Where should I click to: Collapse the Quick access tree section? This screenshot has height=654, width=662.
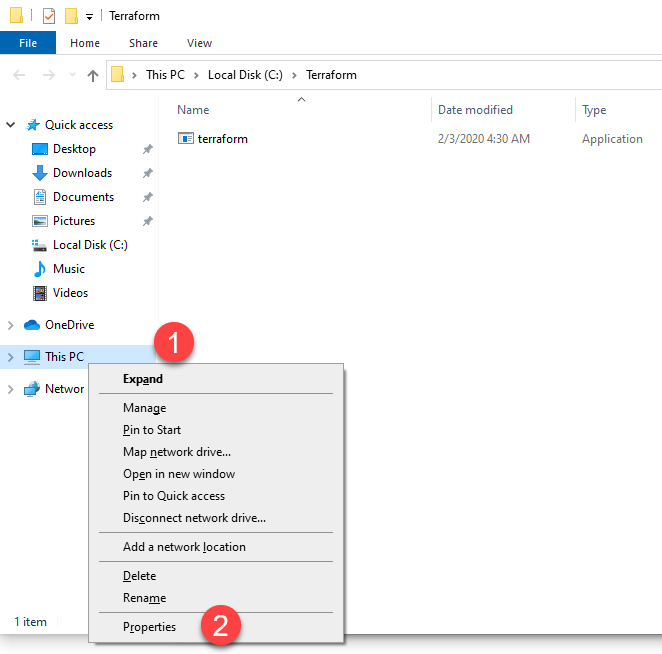tap(11, 125)
